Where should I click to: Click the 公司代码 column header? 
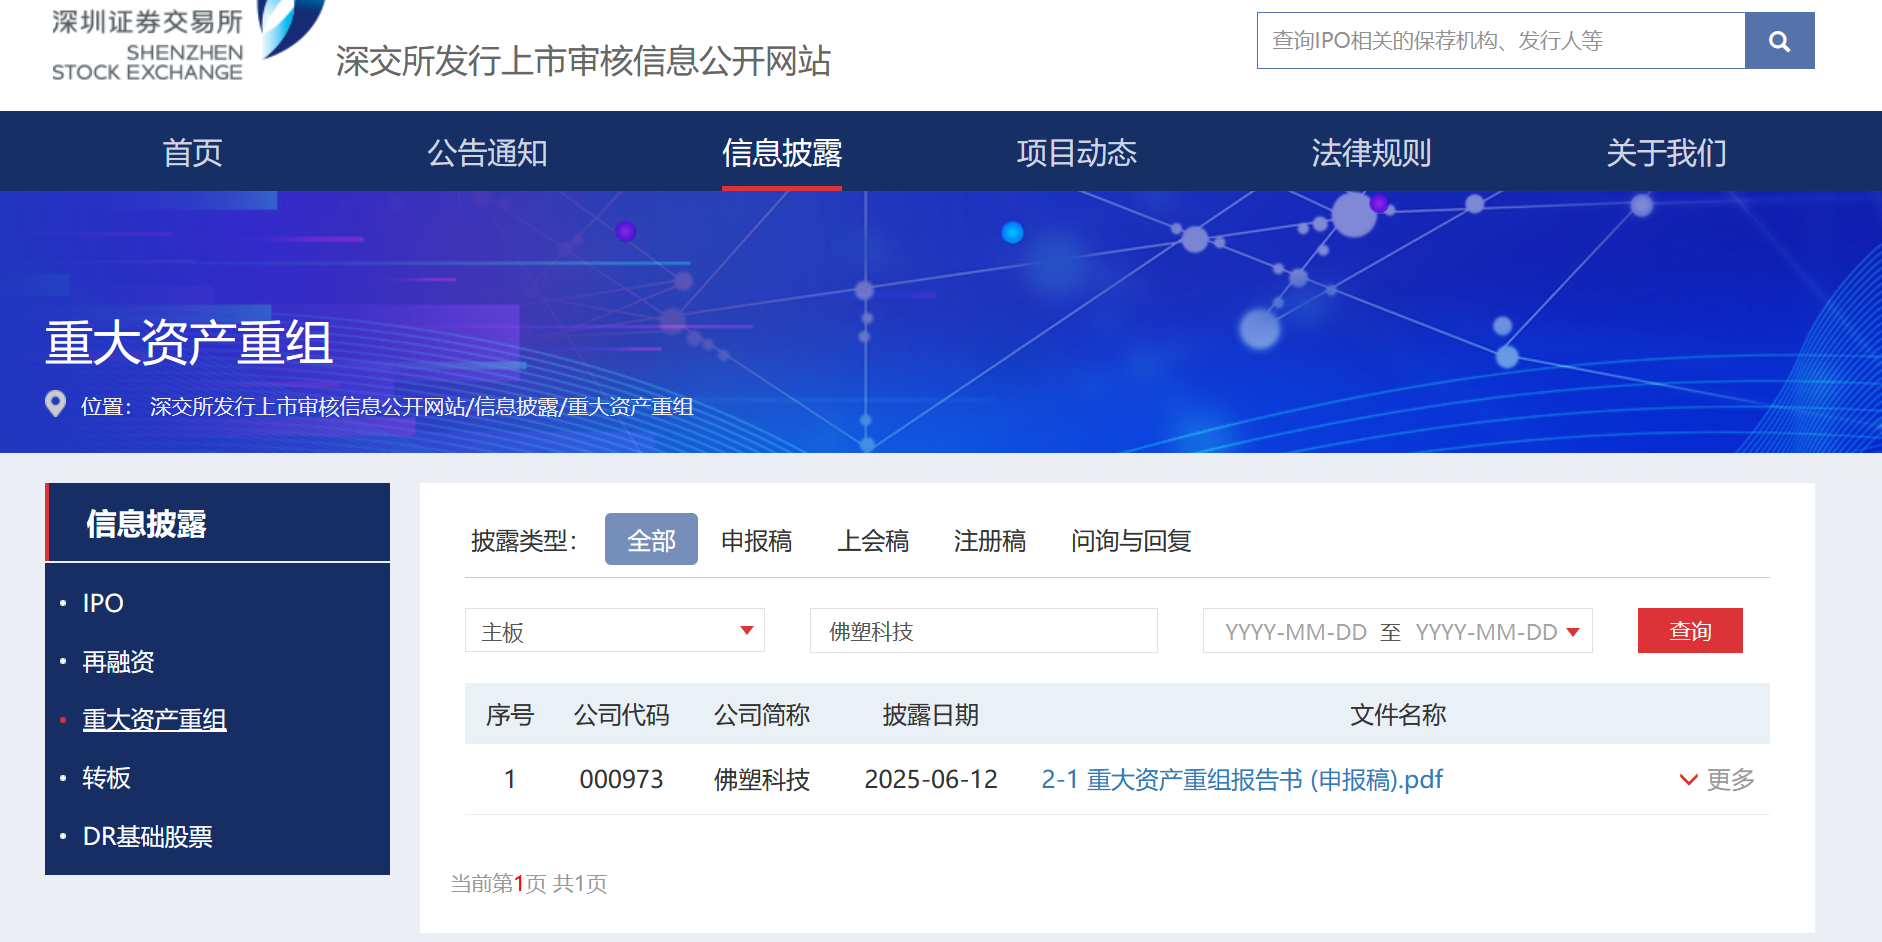pos(621,715)
